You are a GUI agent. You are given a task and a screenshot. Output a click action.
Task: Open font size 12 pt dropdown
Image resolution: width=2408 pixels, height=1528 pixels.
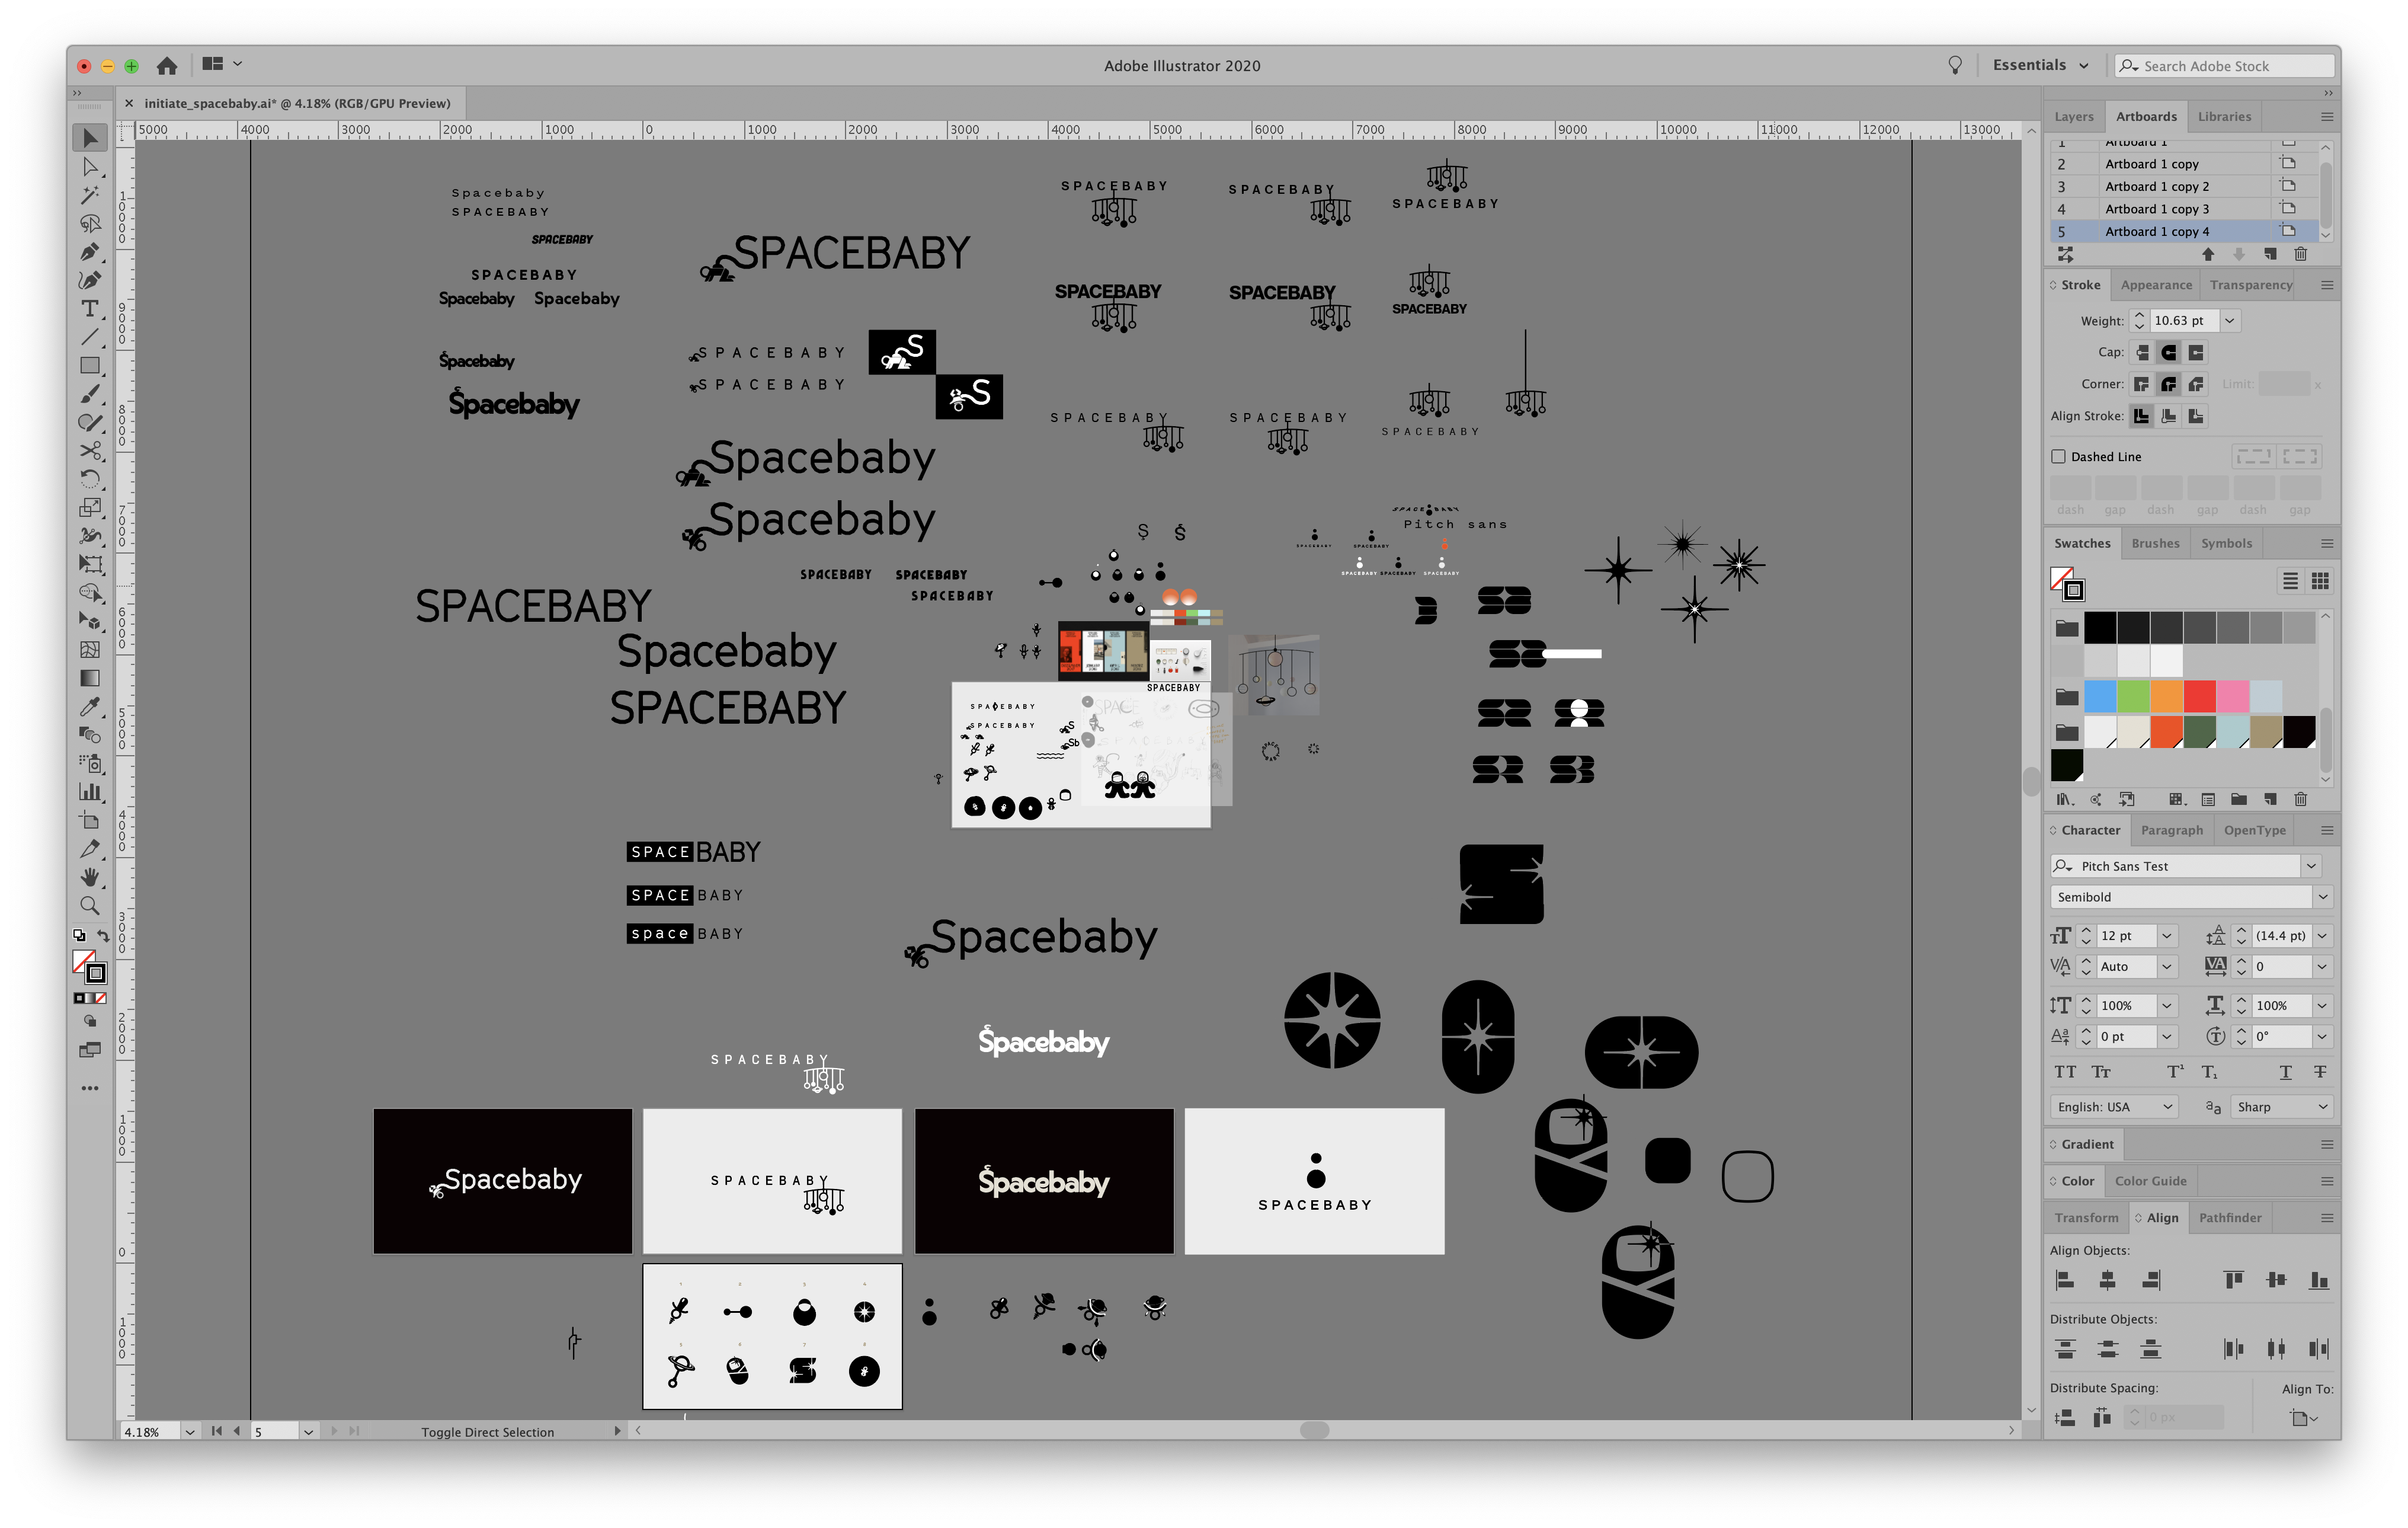(2166, 936)
